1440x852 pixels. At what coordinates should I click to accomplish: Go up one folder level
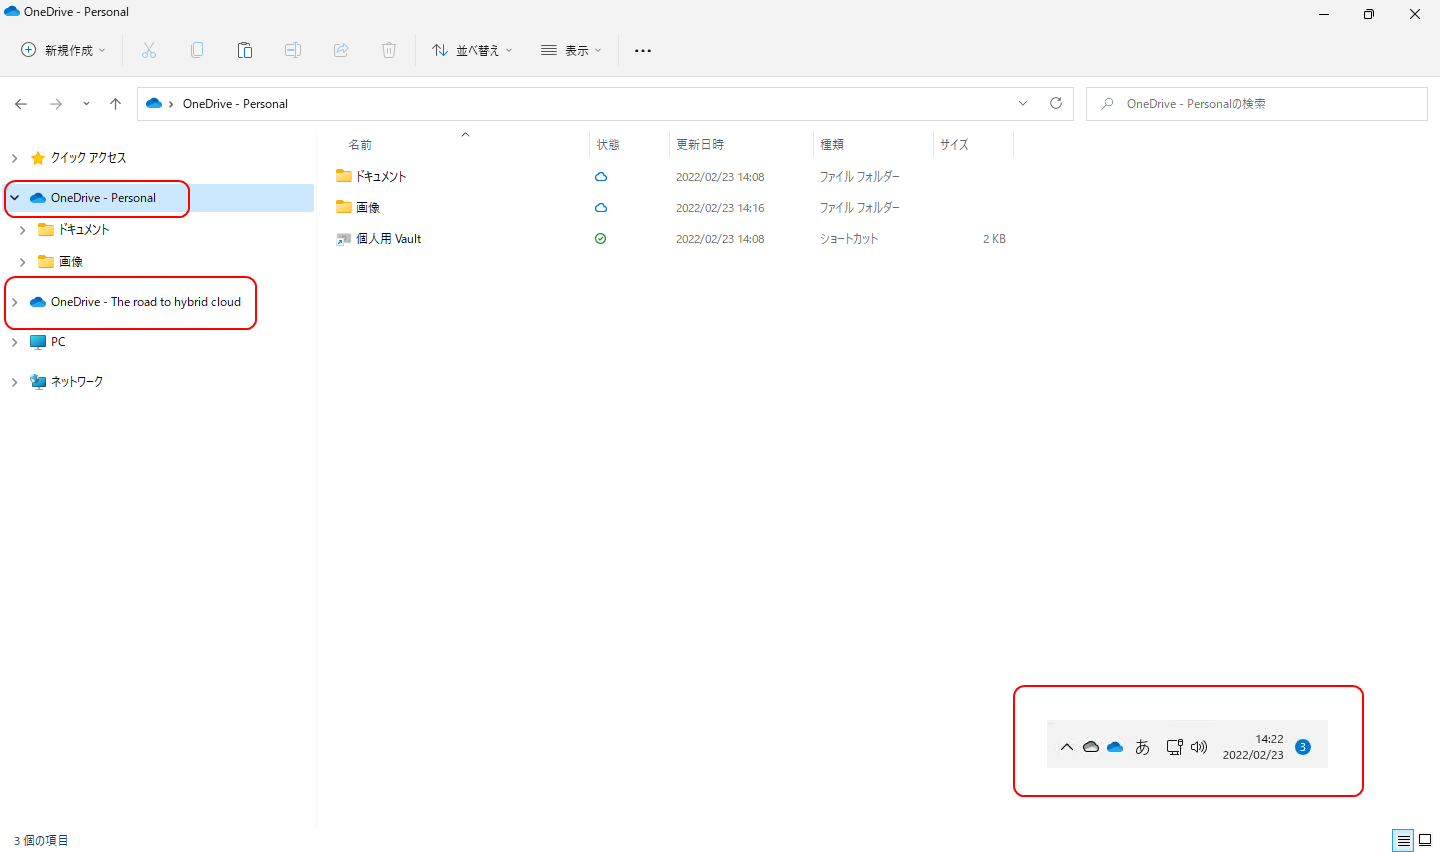coord(116,104)
